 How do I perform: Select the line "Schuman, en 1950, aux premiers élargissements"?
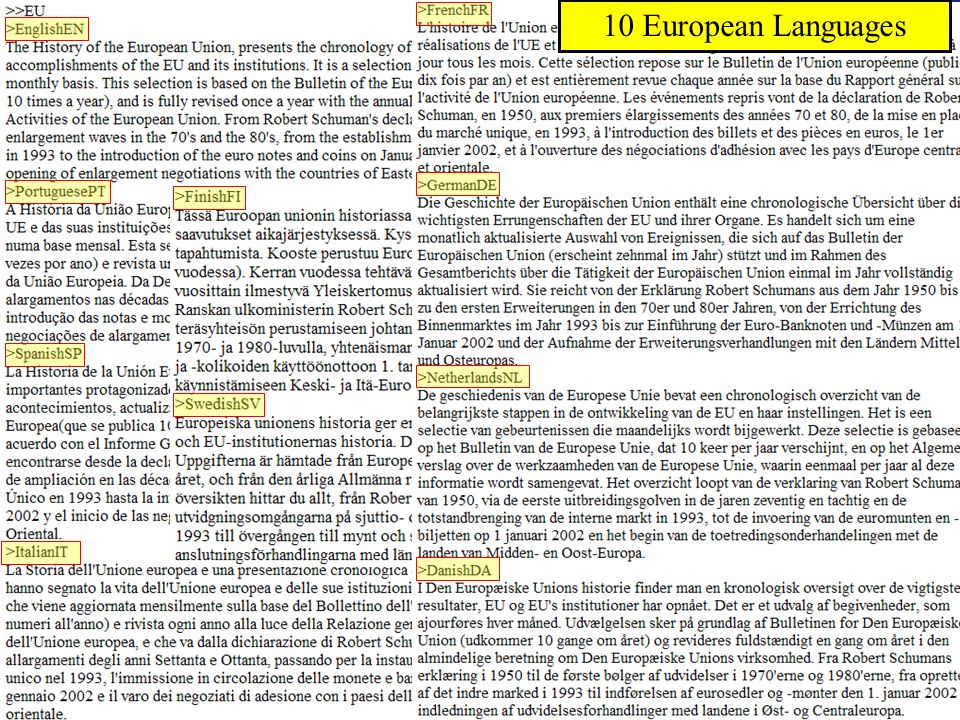point(688,115)
